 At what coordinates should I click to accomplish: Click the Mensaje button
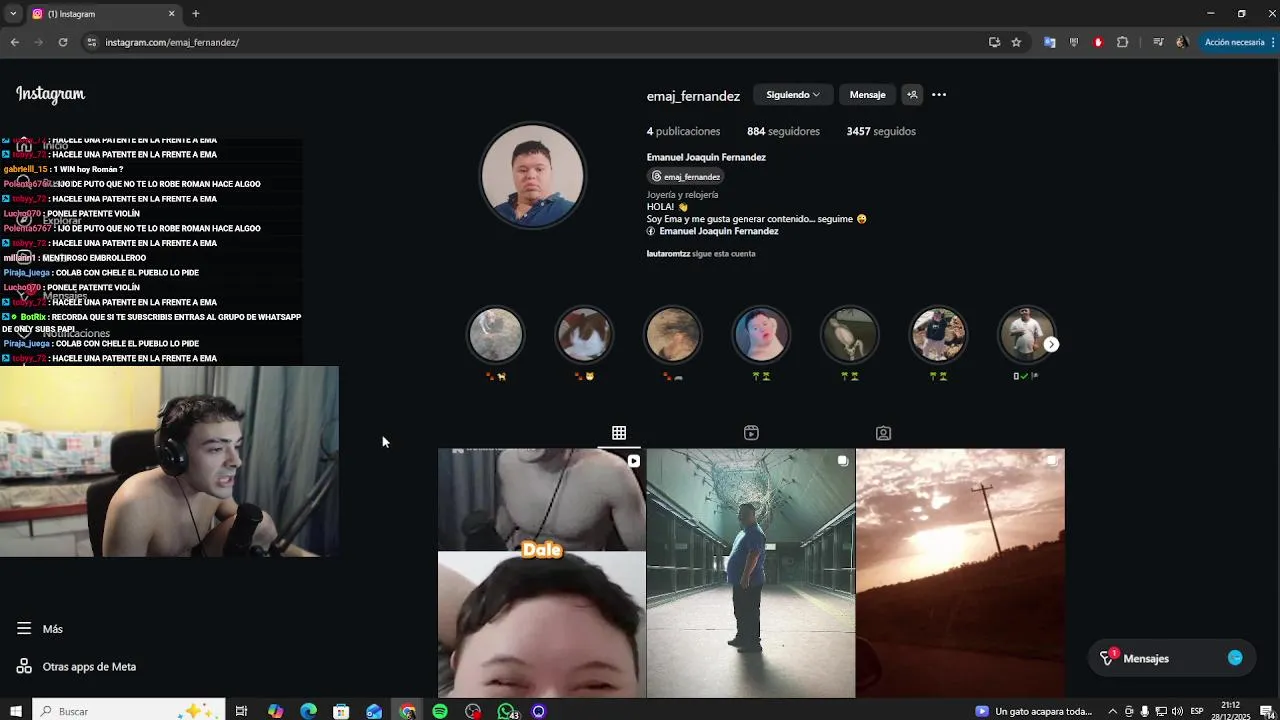867,95
